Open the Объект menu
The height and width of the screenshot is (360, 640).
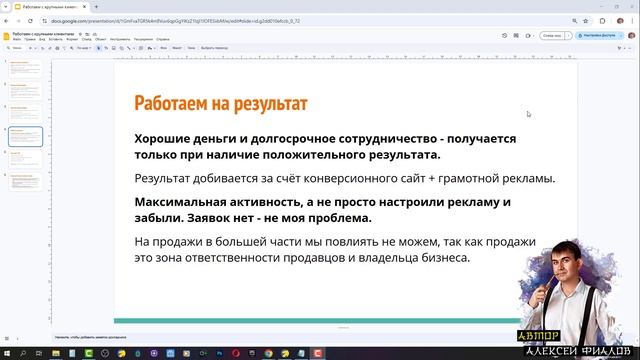coord(100,39)
